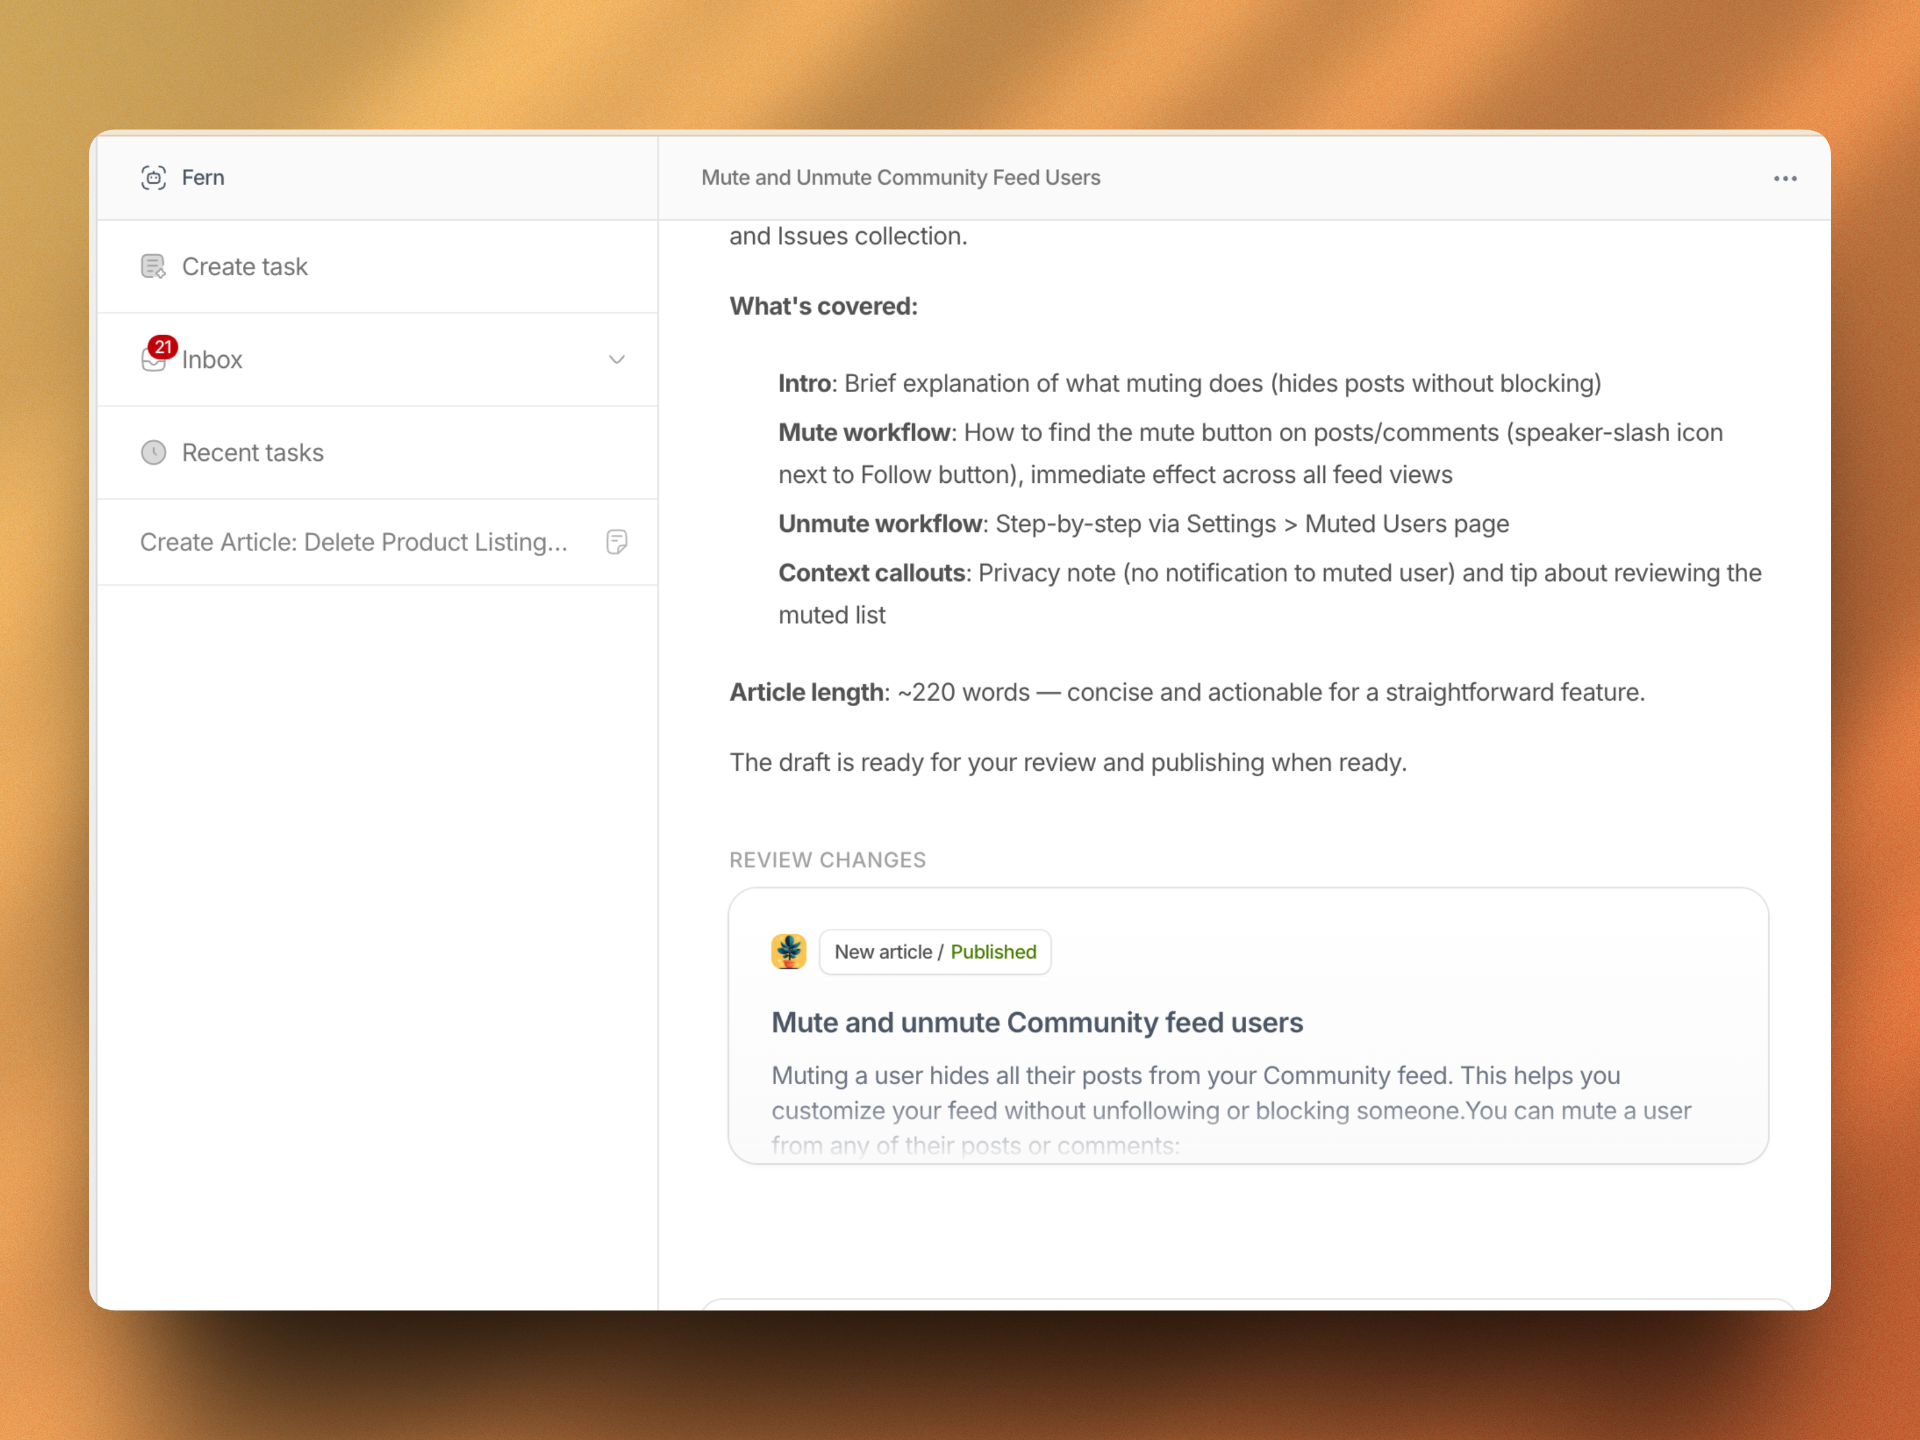
Task: Open the article titled Mute and unmute Community feed users
Action: click(1036, 1022)
